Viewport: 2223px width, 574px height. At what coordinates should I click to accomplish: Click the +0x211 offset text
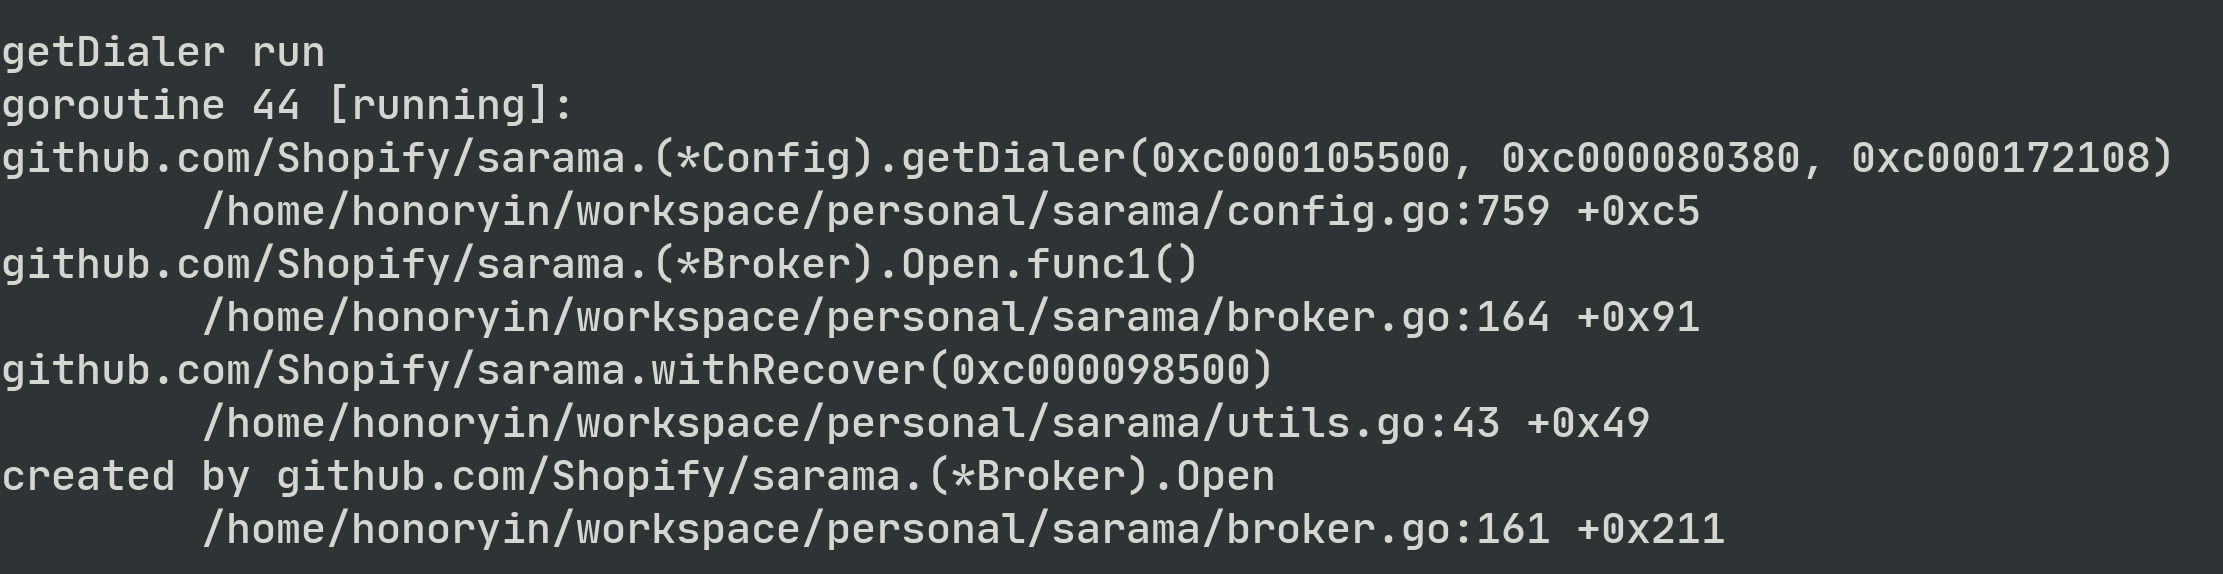click(x=1651, y=530)
